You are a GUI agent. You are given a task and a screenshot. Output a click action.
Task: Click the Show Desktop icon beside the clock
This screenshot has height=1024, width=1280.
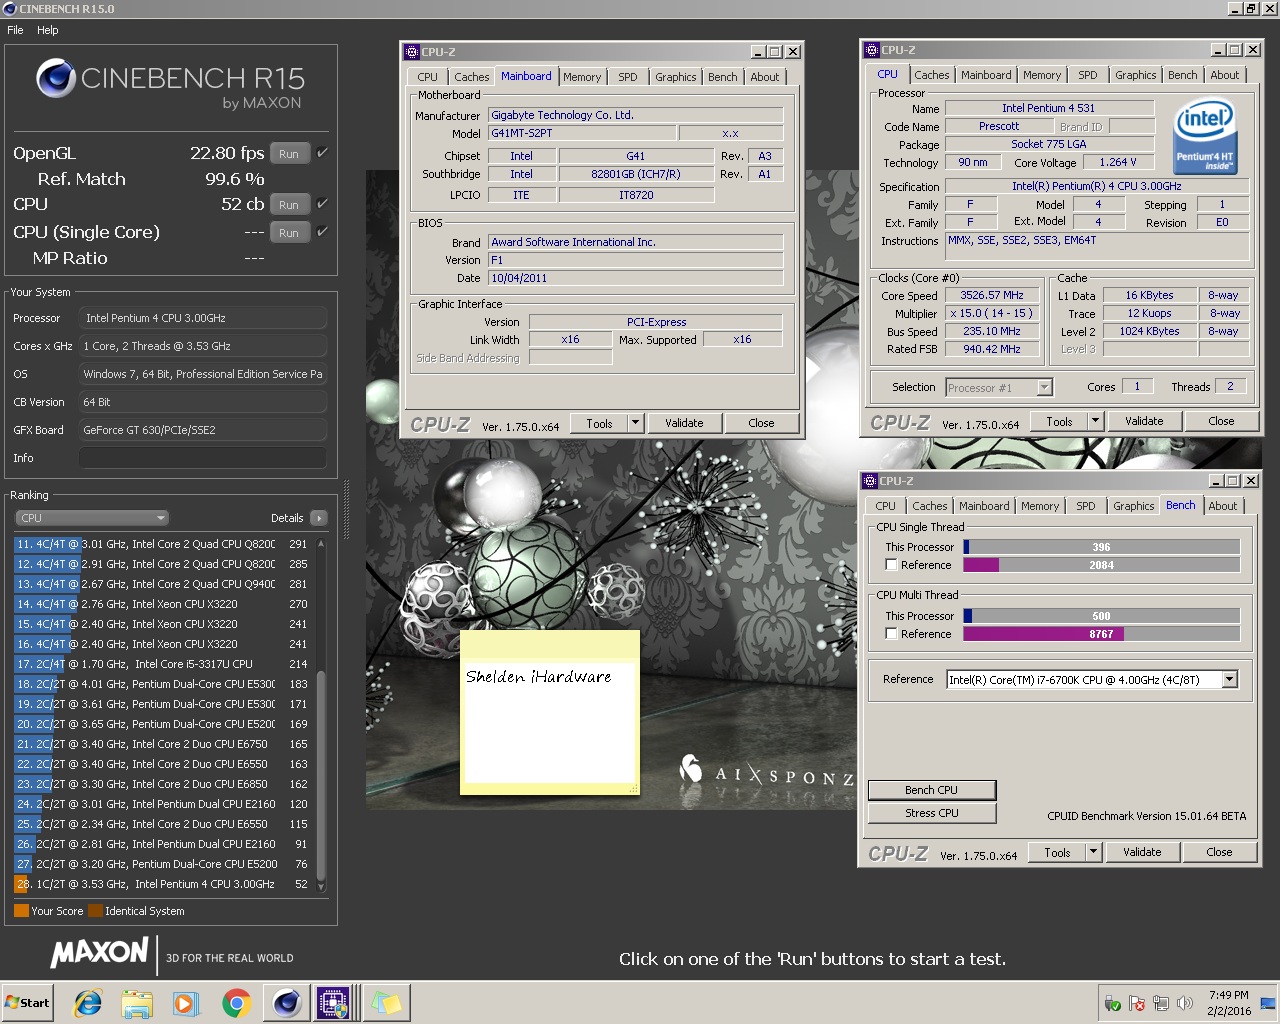pyautogui.click(x=1268, y=1003)
